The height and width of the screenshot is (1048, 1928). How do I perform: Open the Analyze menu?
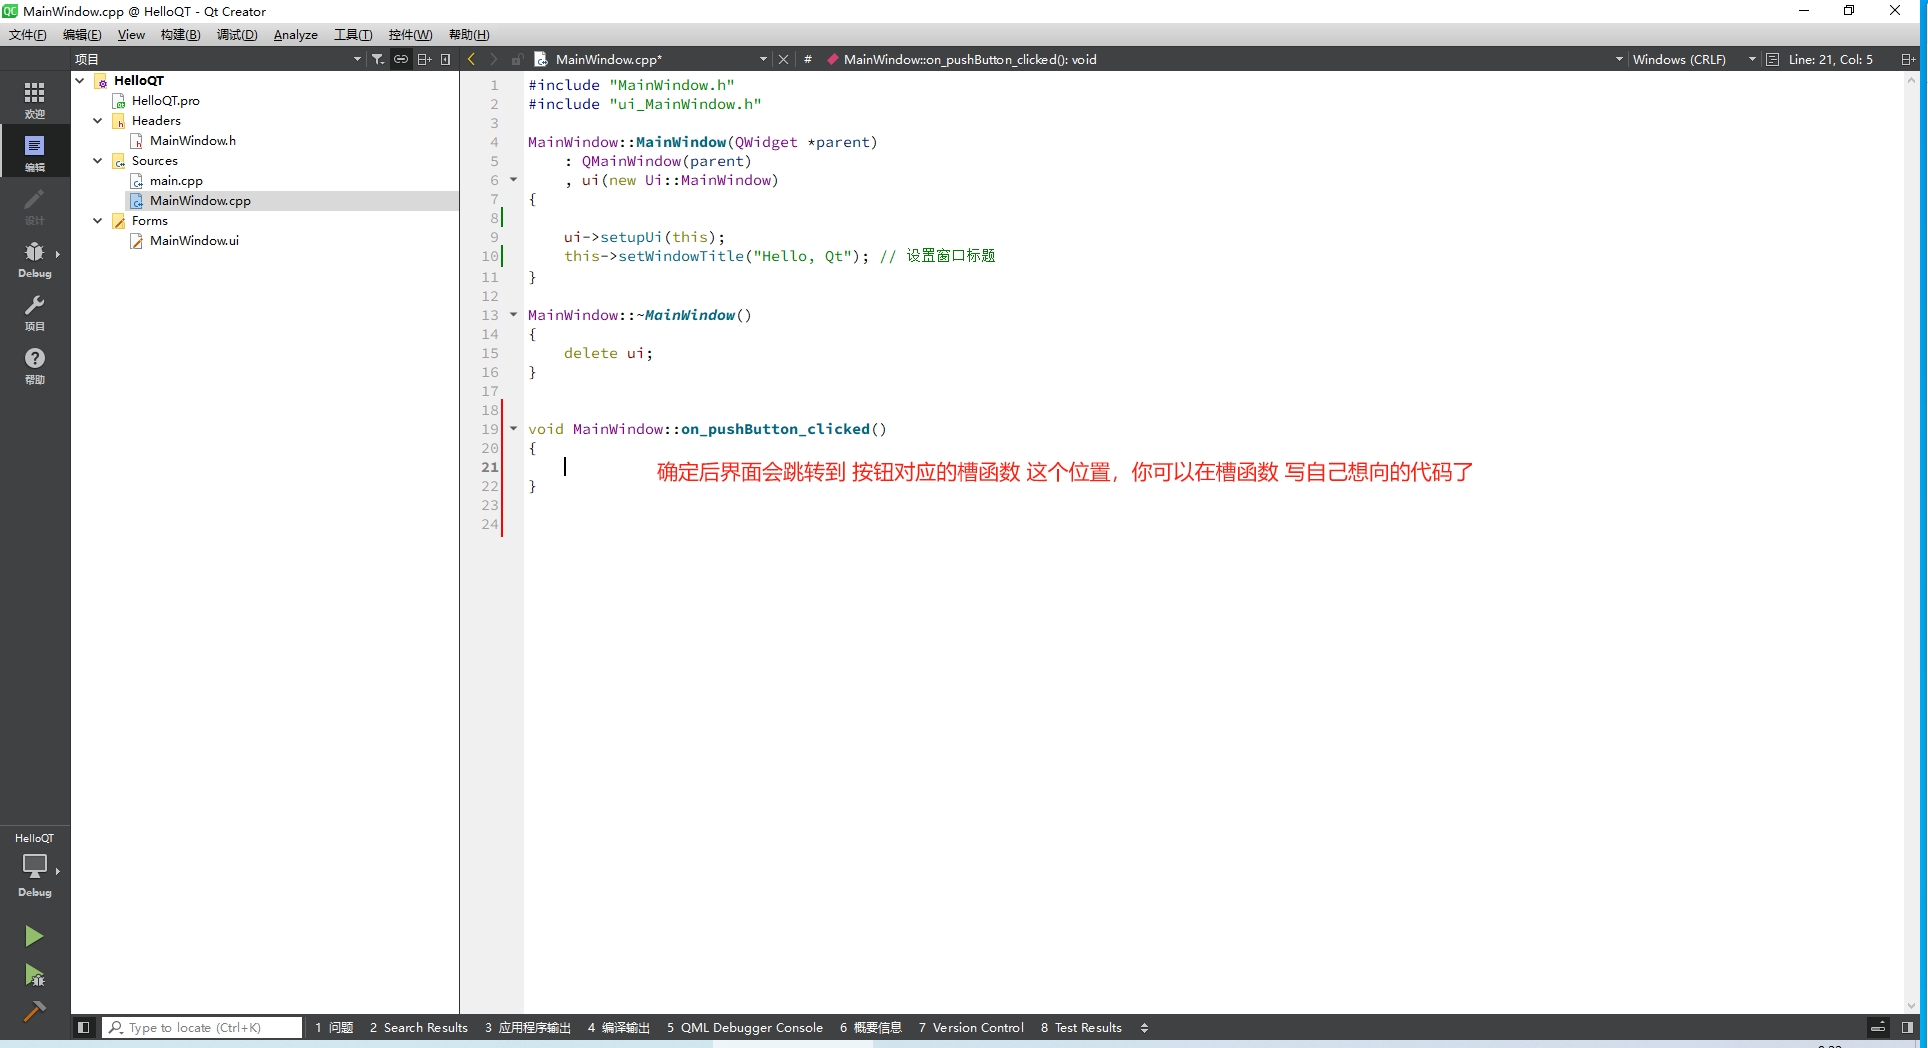(x=295, y=34)
